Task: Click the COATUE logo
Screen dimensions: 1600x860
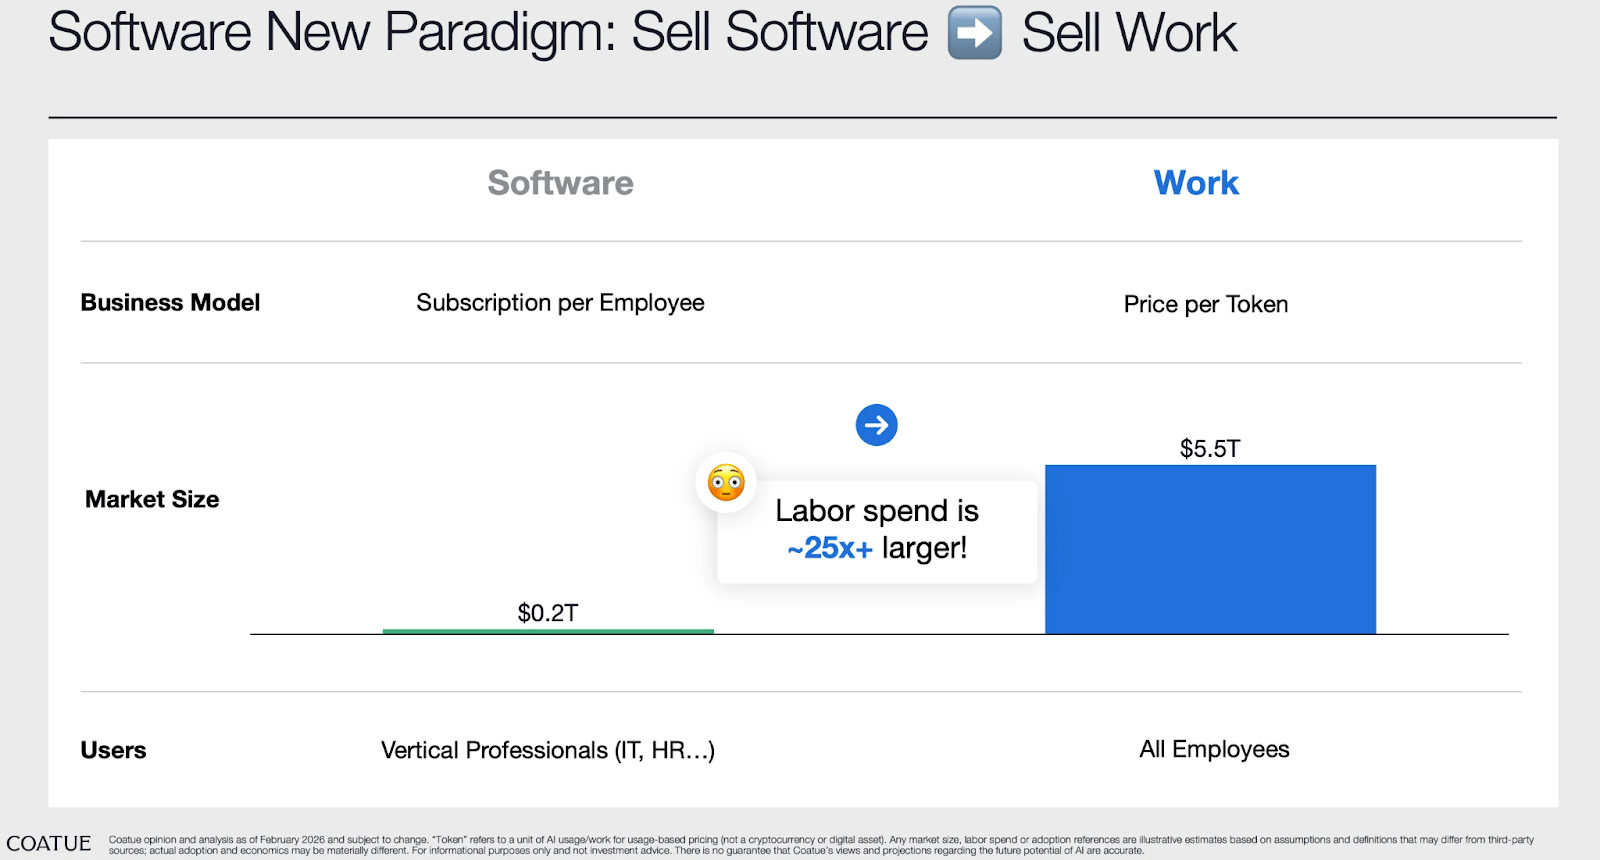Action: [48, 843]
